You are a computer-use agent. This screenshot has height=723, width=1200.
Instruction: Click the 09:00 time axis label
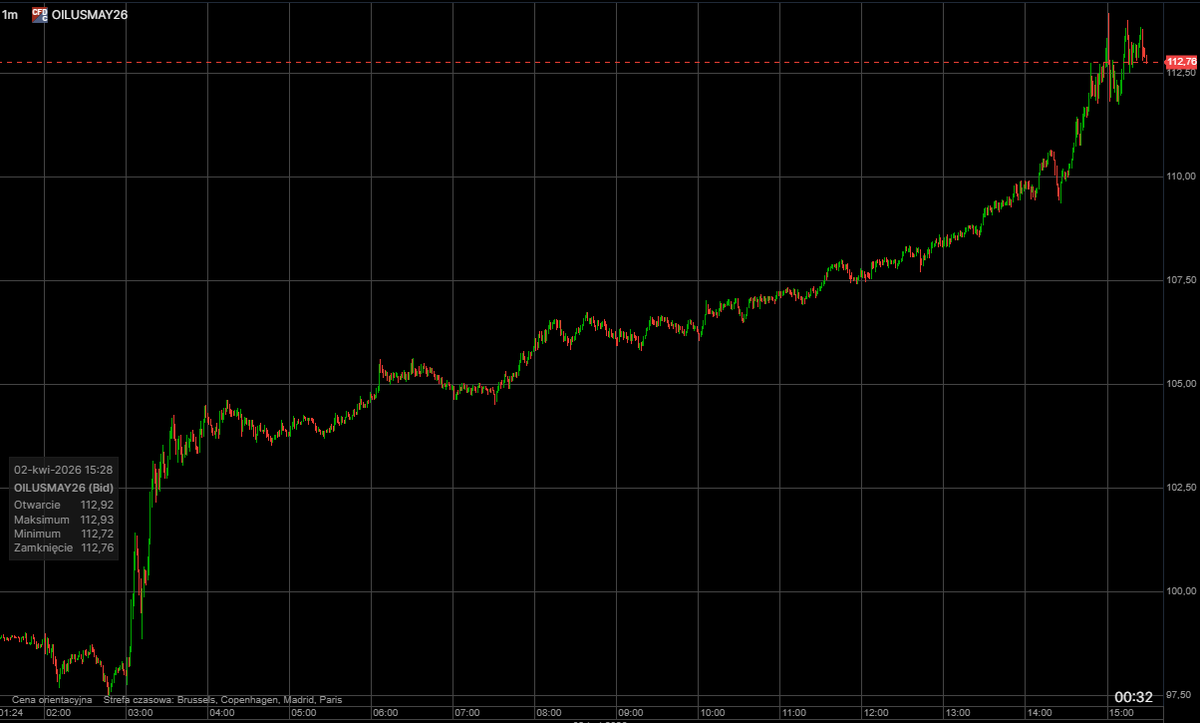click(x=630, y=713)
